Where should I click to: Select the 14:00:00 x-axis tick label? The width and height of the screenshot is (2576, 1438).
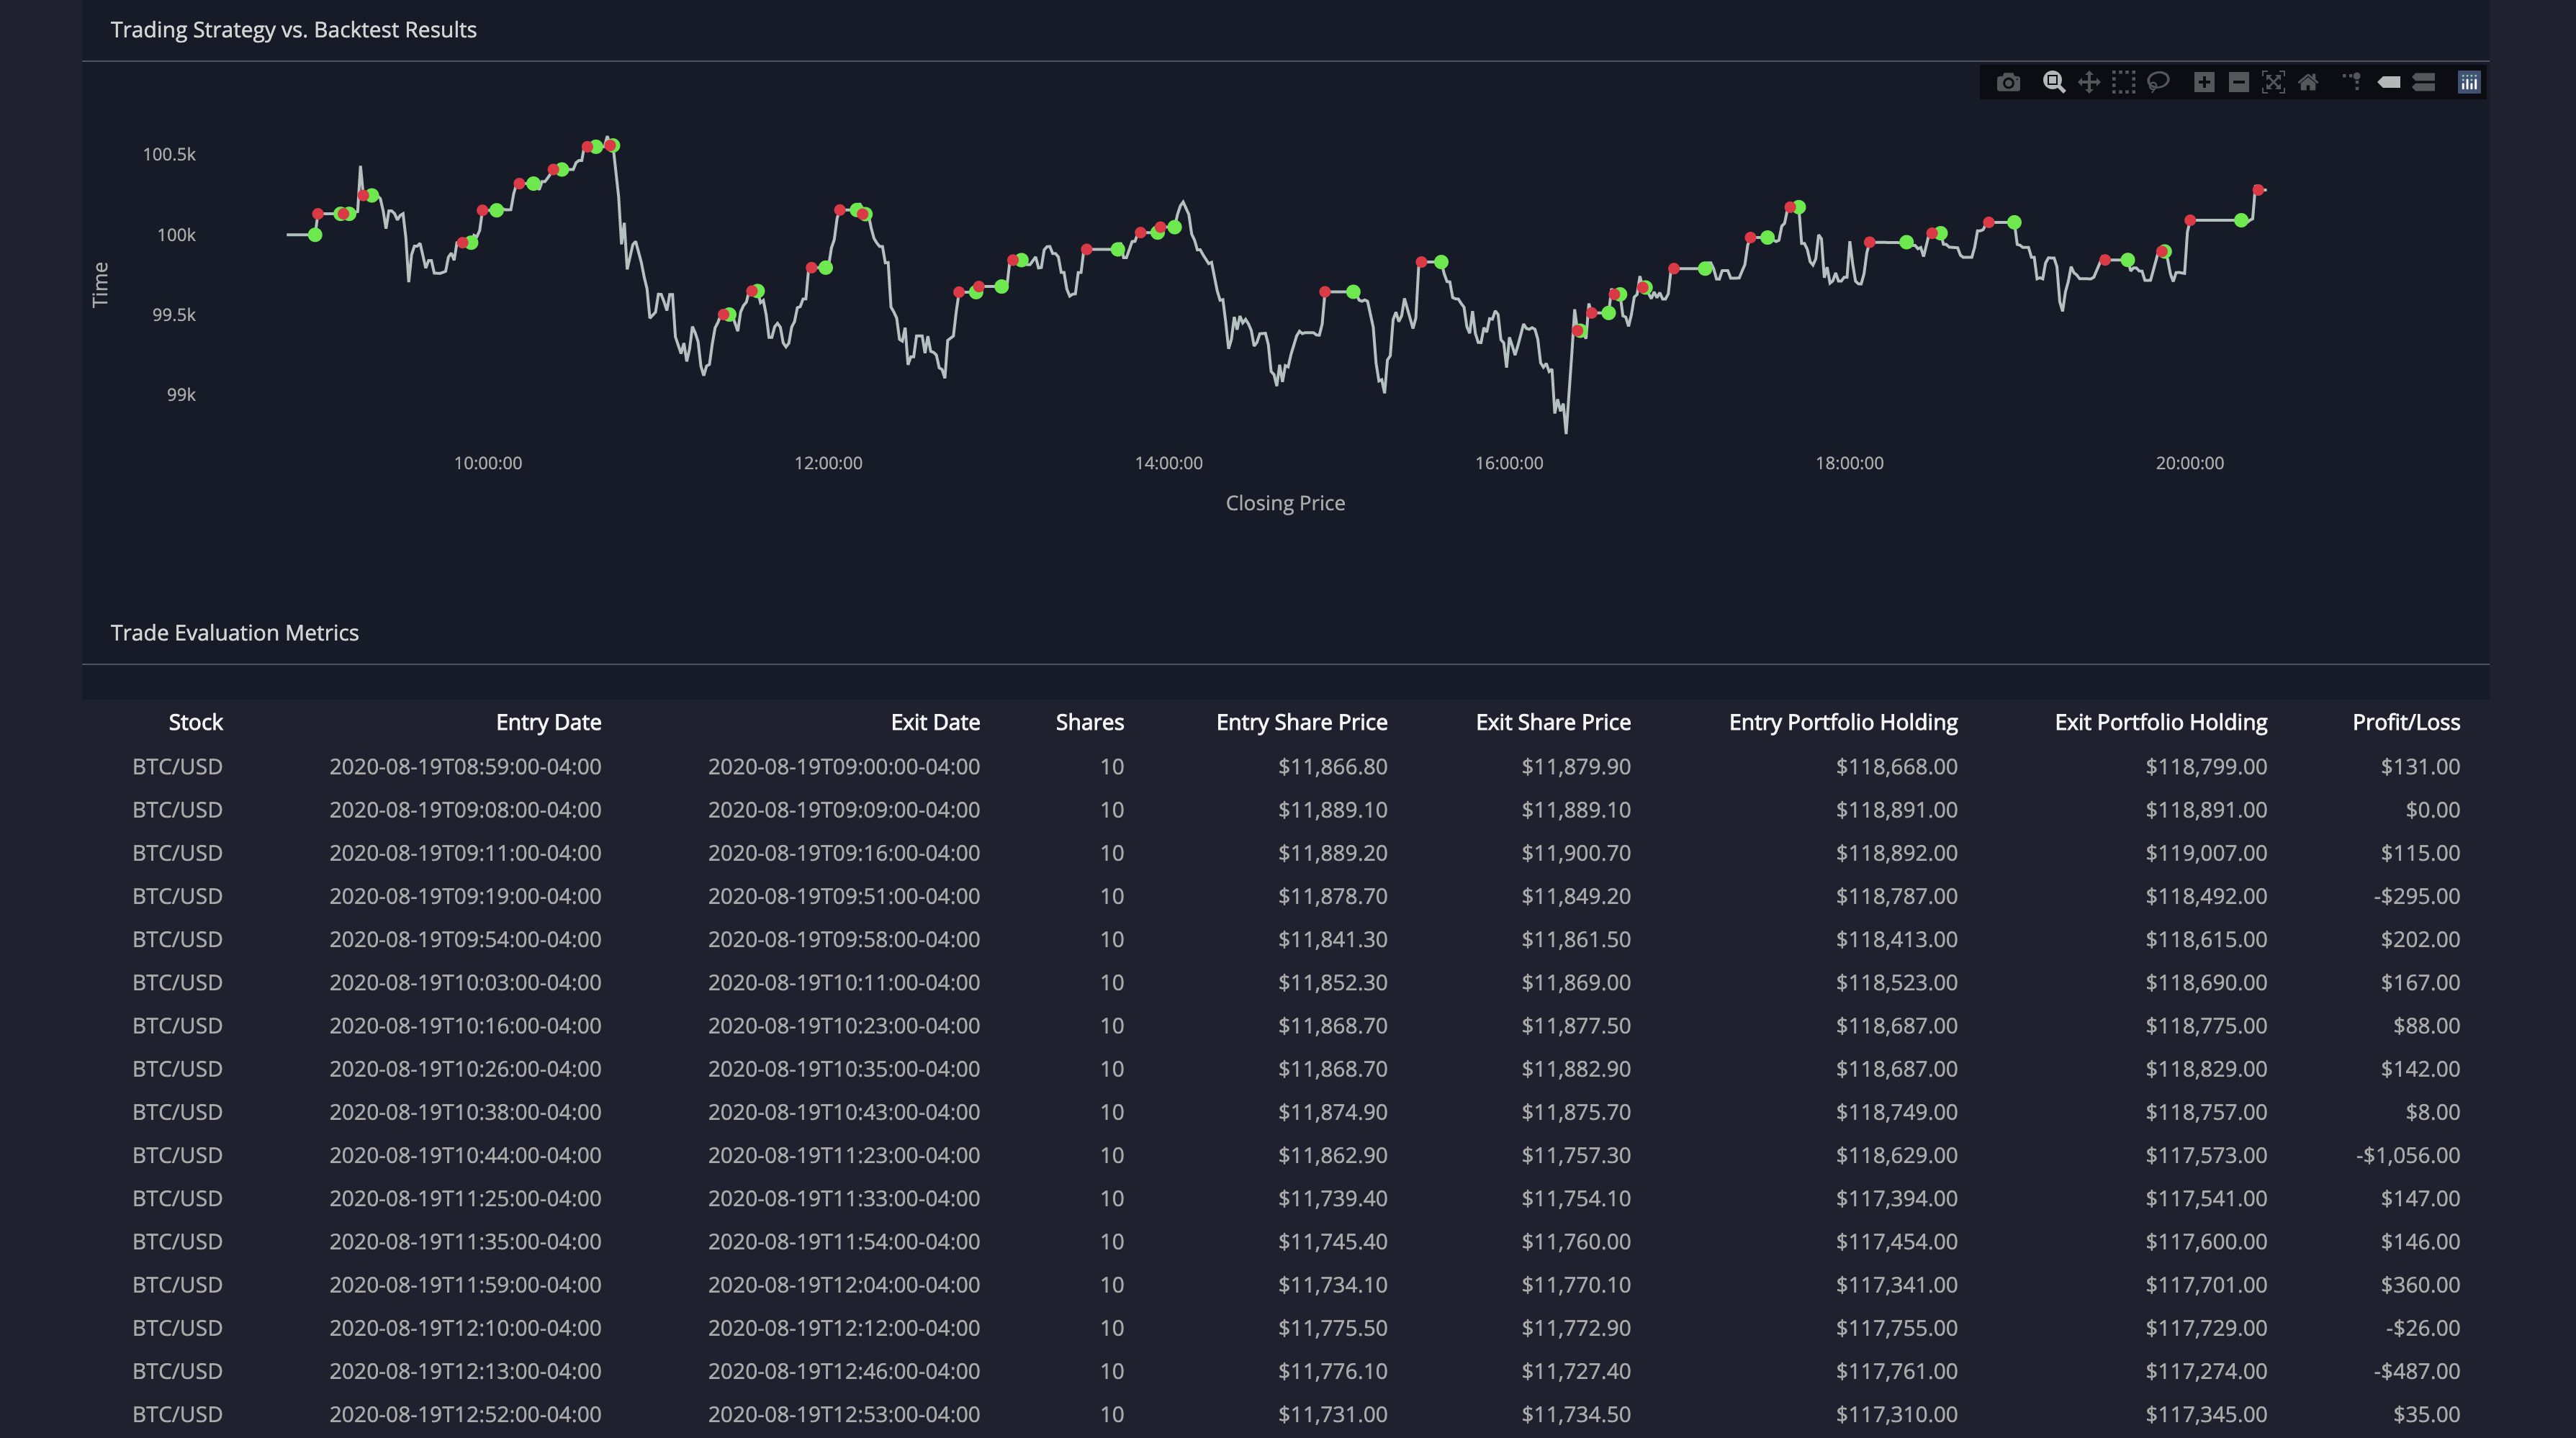tap(1168, 463)
